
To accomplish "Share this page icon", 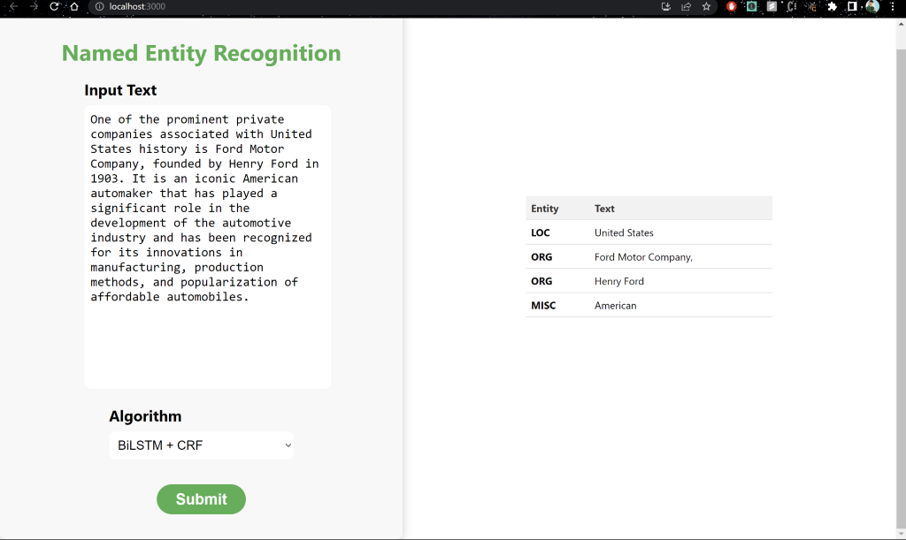I will (x=686, y=6).
